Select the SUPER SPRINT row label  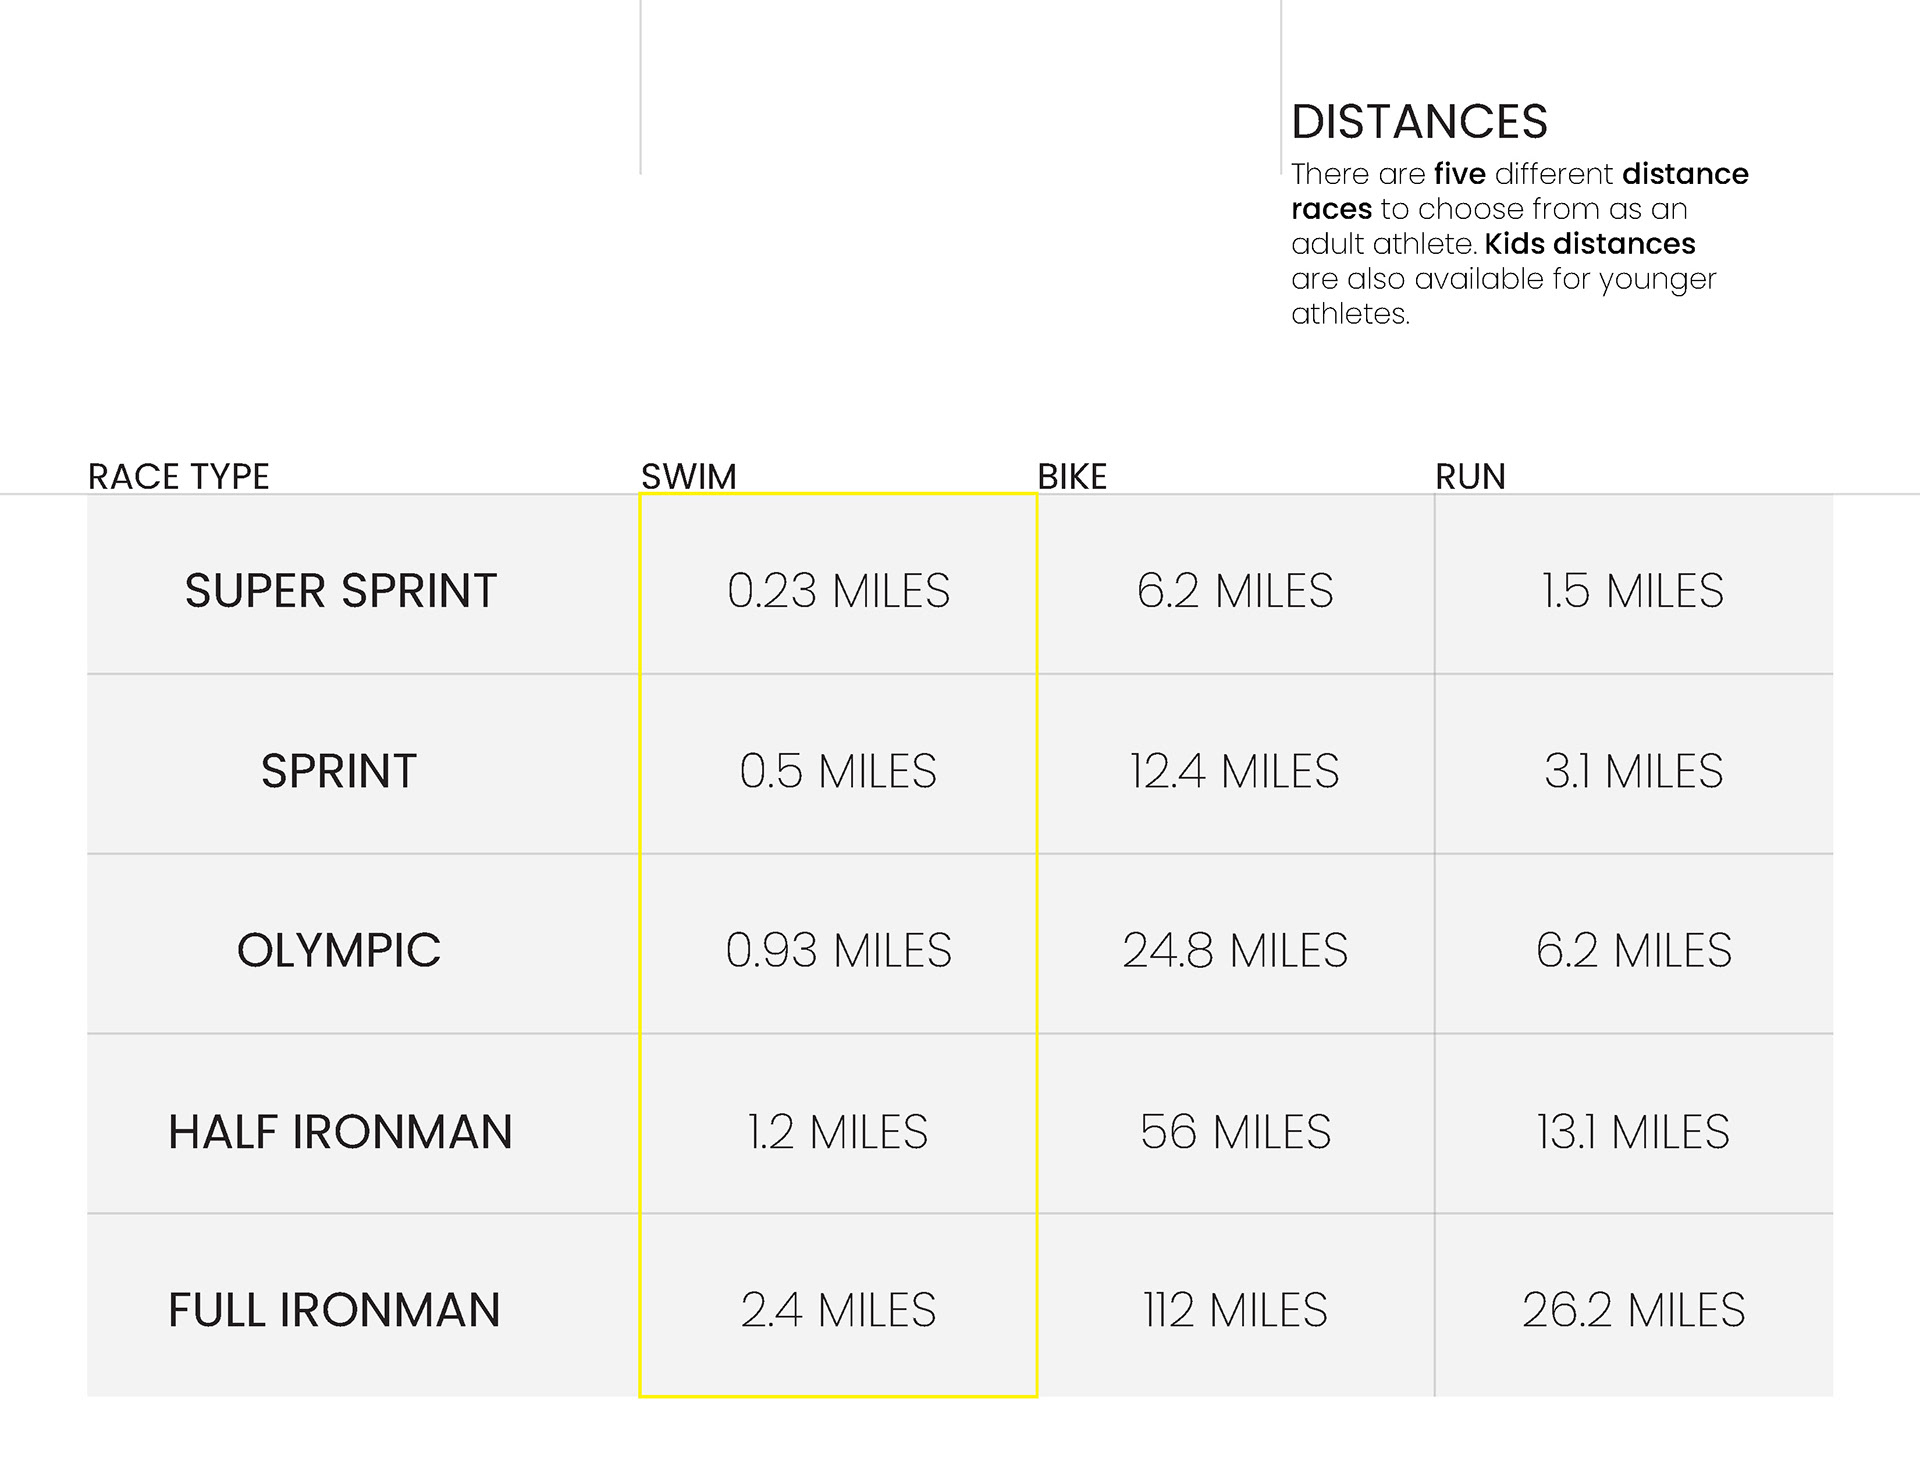[341, 591]
